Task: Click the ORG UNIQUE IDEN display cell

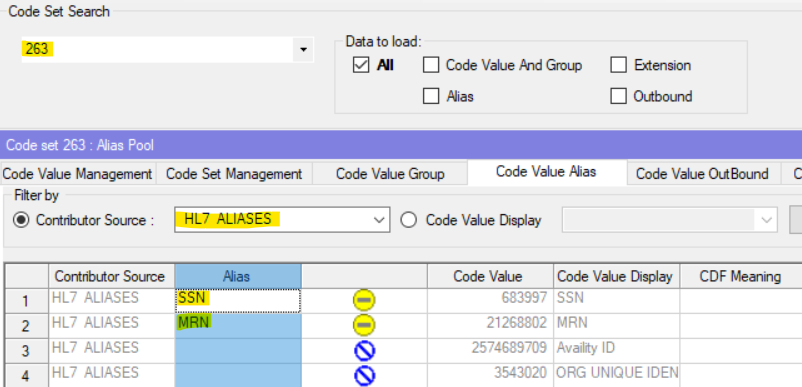Action: tap(616, 376)
